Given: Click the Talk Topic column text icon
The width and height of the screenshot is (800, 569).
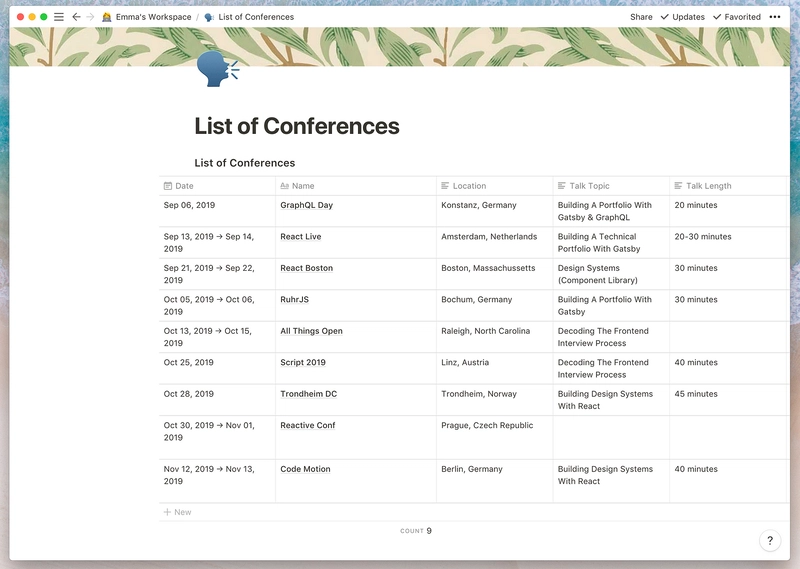Looking at the screenshot, I should click(x=562, y=186).
